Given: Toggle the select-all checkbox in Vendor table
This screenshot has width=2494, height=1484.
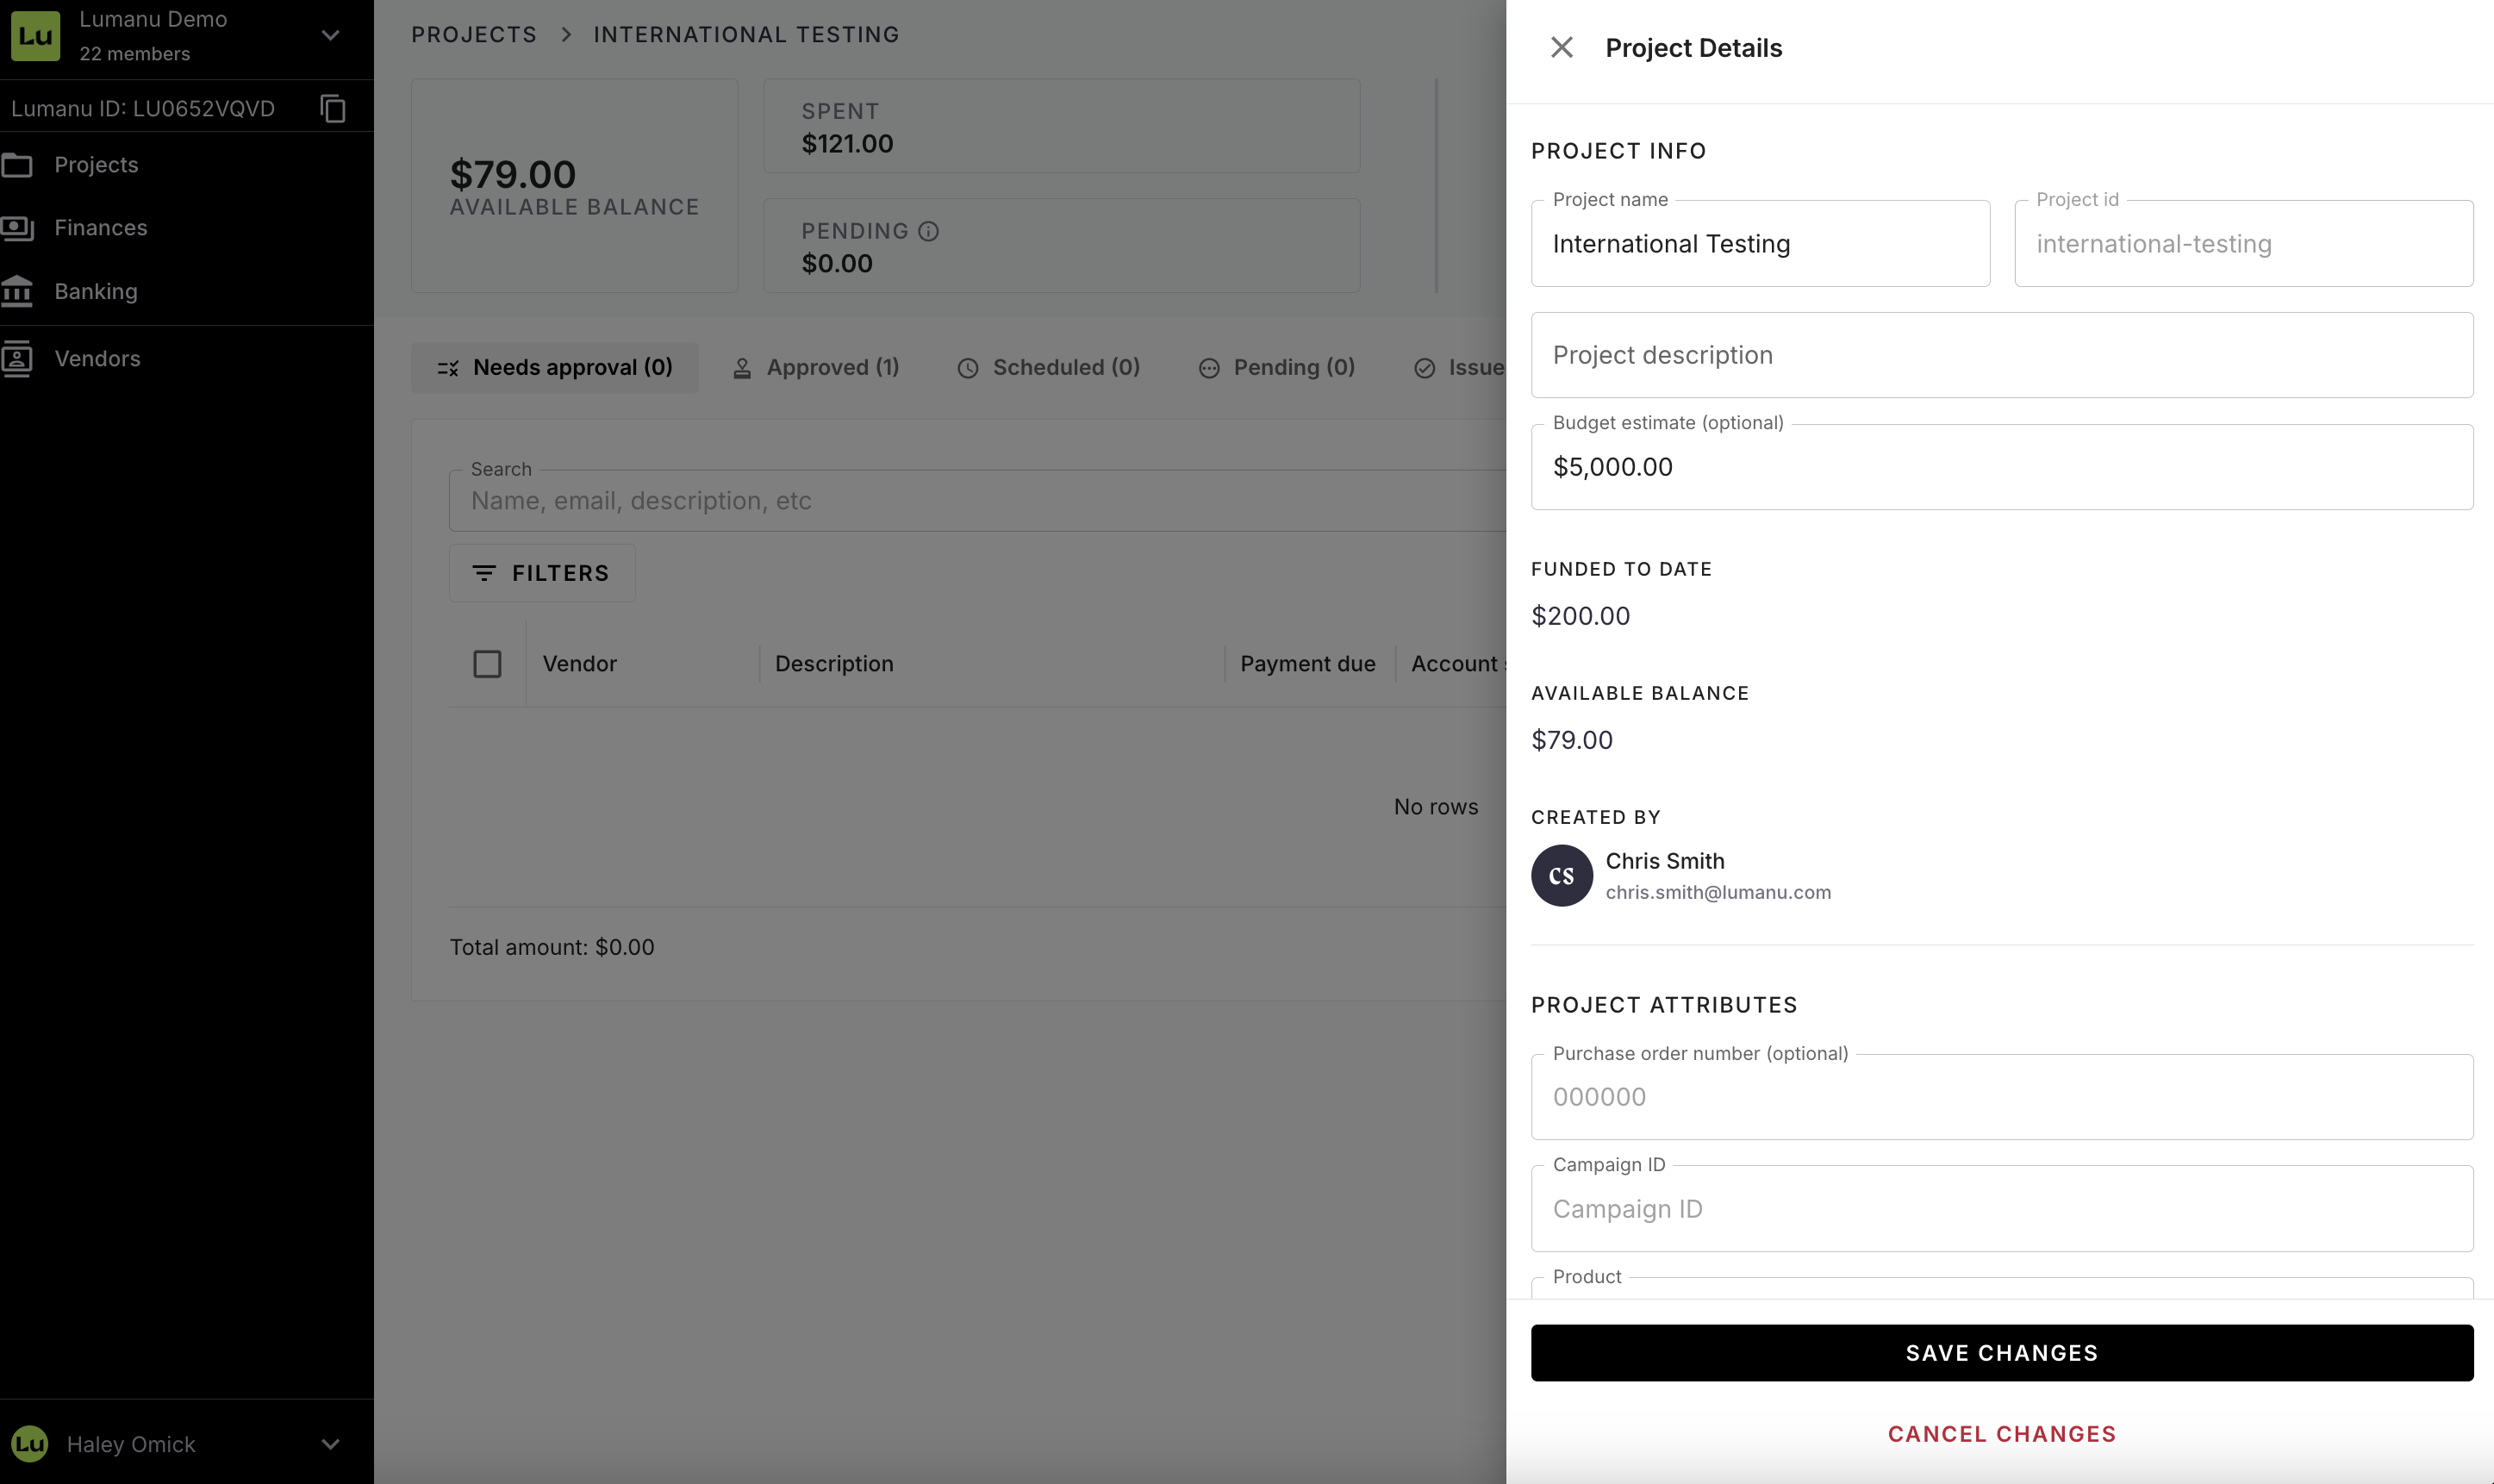Looking at the screenshot, I should coord(487,664).
